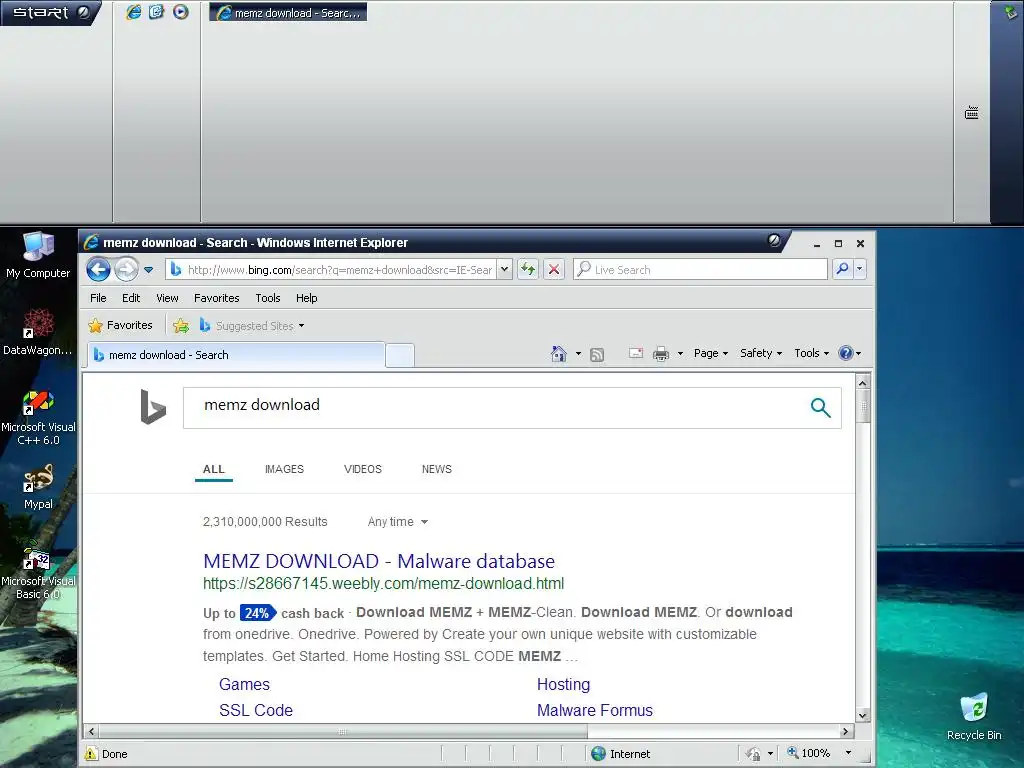Select the ALL results tab

[214, 469]
